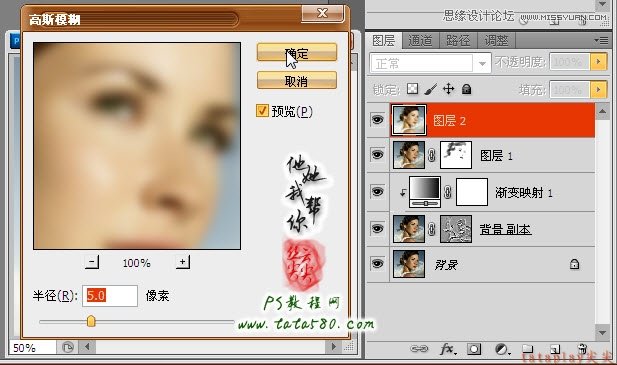Click the 半径(R) radius input field
Viewport: 617px width, 365px height.
(110, 296)
